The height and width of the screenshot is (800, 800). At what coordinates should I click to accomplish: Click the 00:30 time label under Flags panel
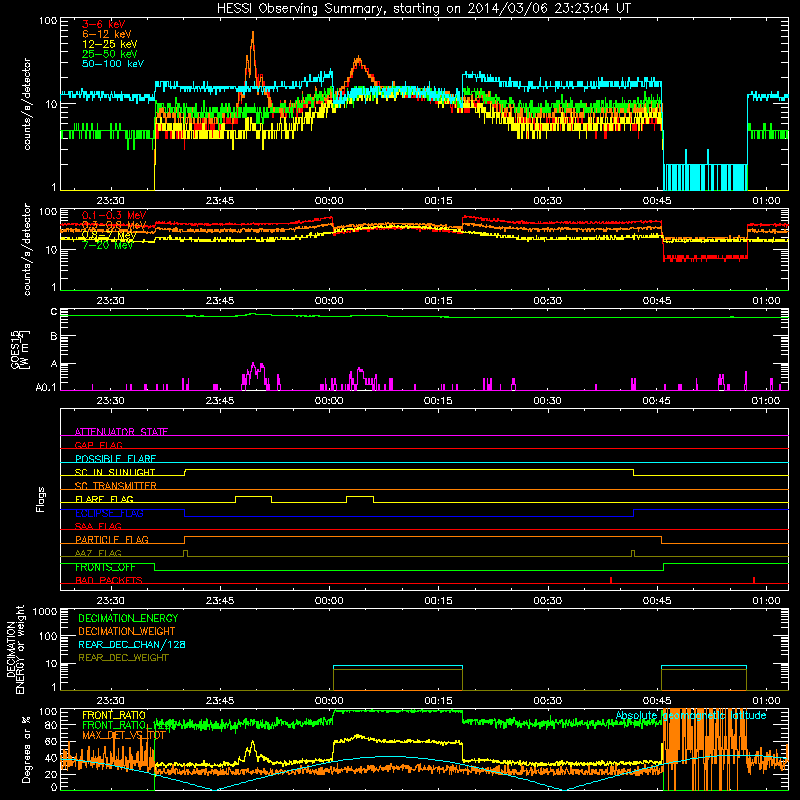click(547, 601)
